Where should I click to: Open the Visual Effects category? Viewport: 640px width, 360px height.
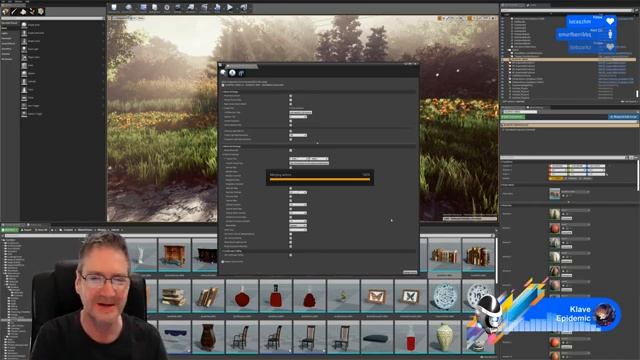point(9,44)
